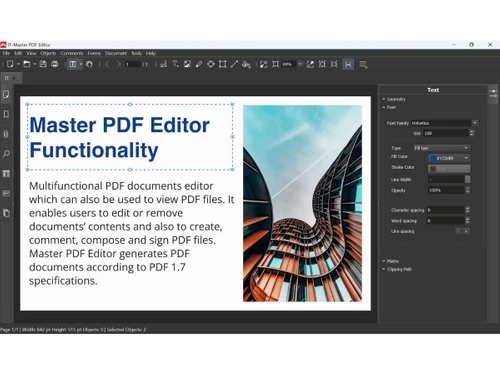Select the Line drawing tool
This screenshot has height=375, width=500.
[234, 64]
